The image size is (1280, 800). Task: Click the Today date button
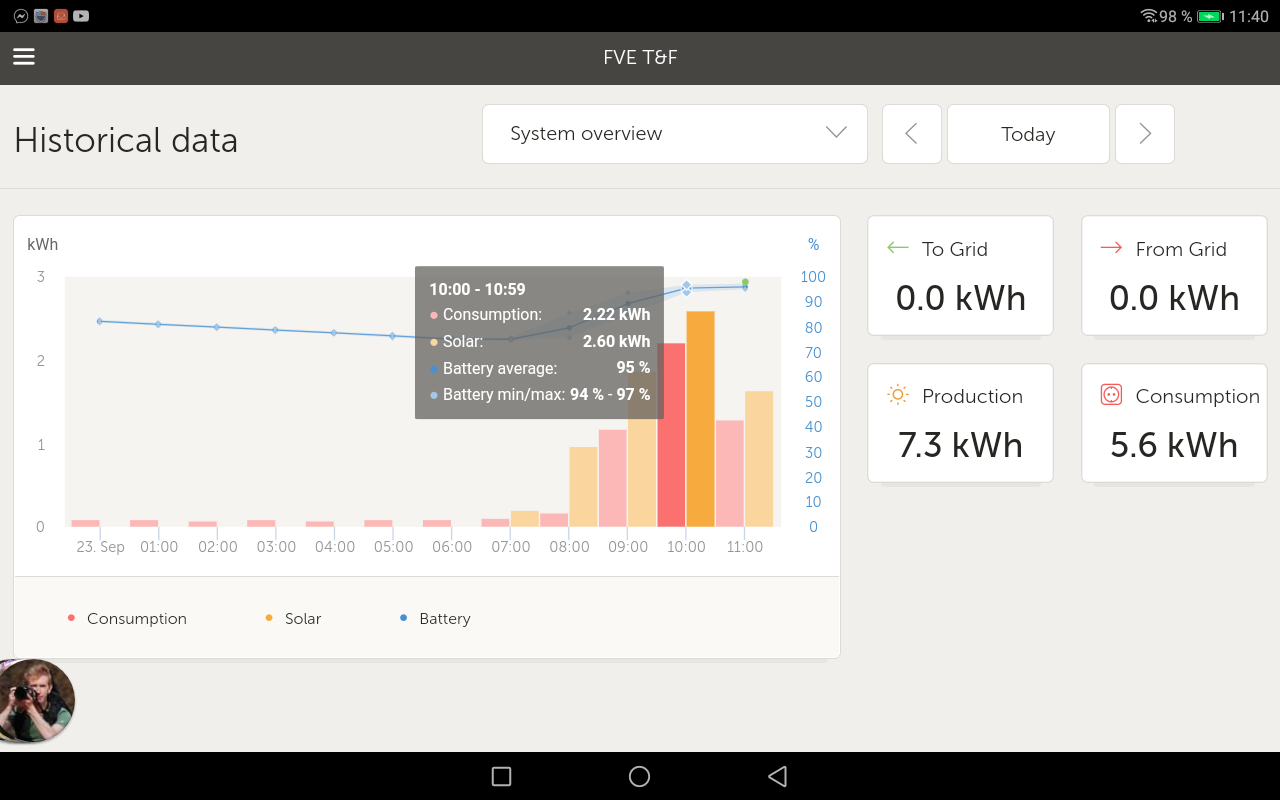click(x=1028, y=134)
